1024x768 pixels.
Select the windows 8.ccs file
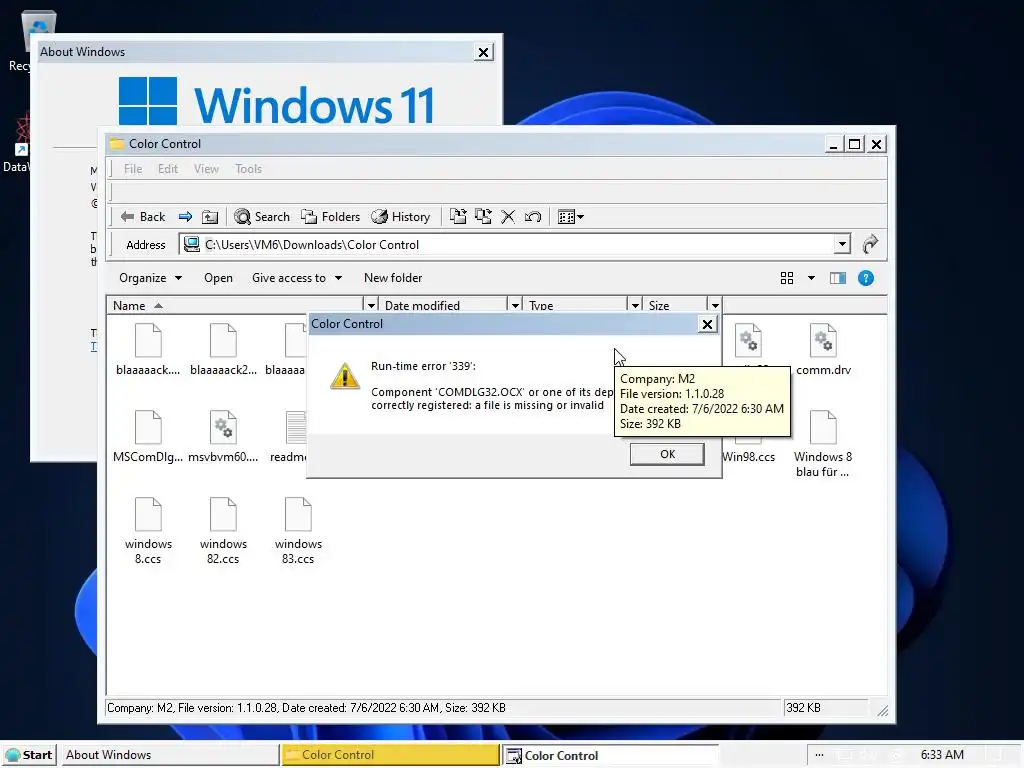(x=148, y=531)
